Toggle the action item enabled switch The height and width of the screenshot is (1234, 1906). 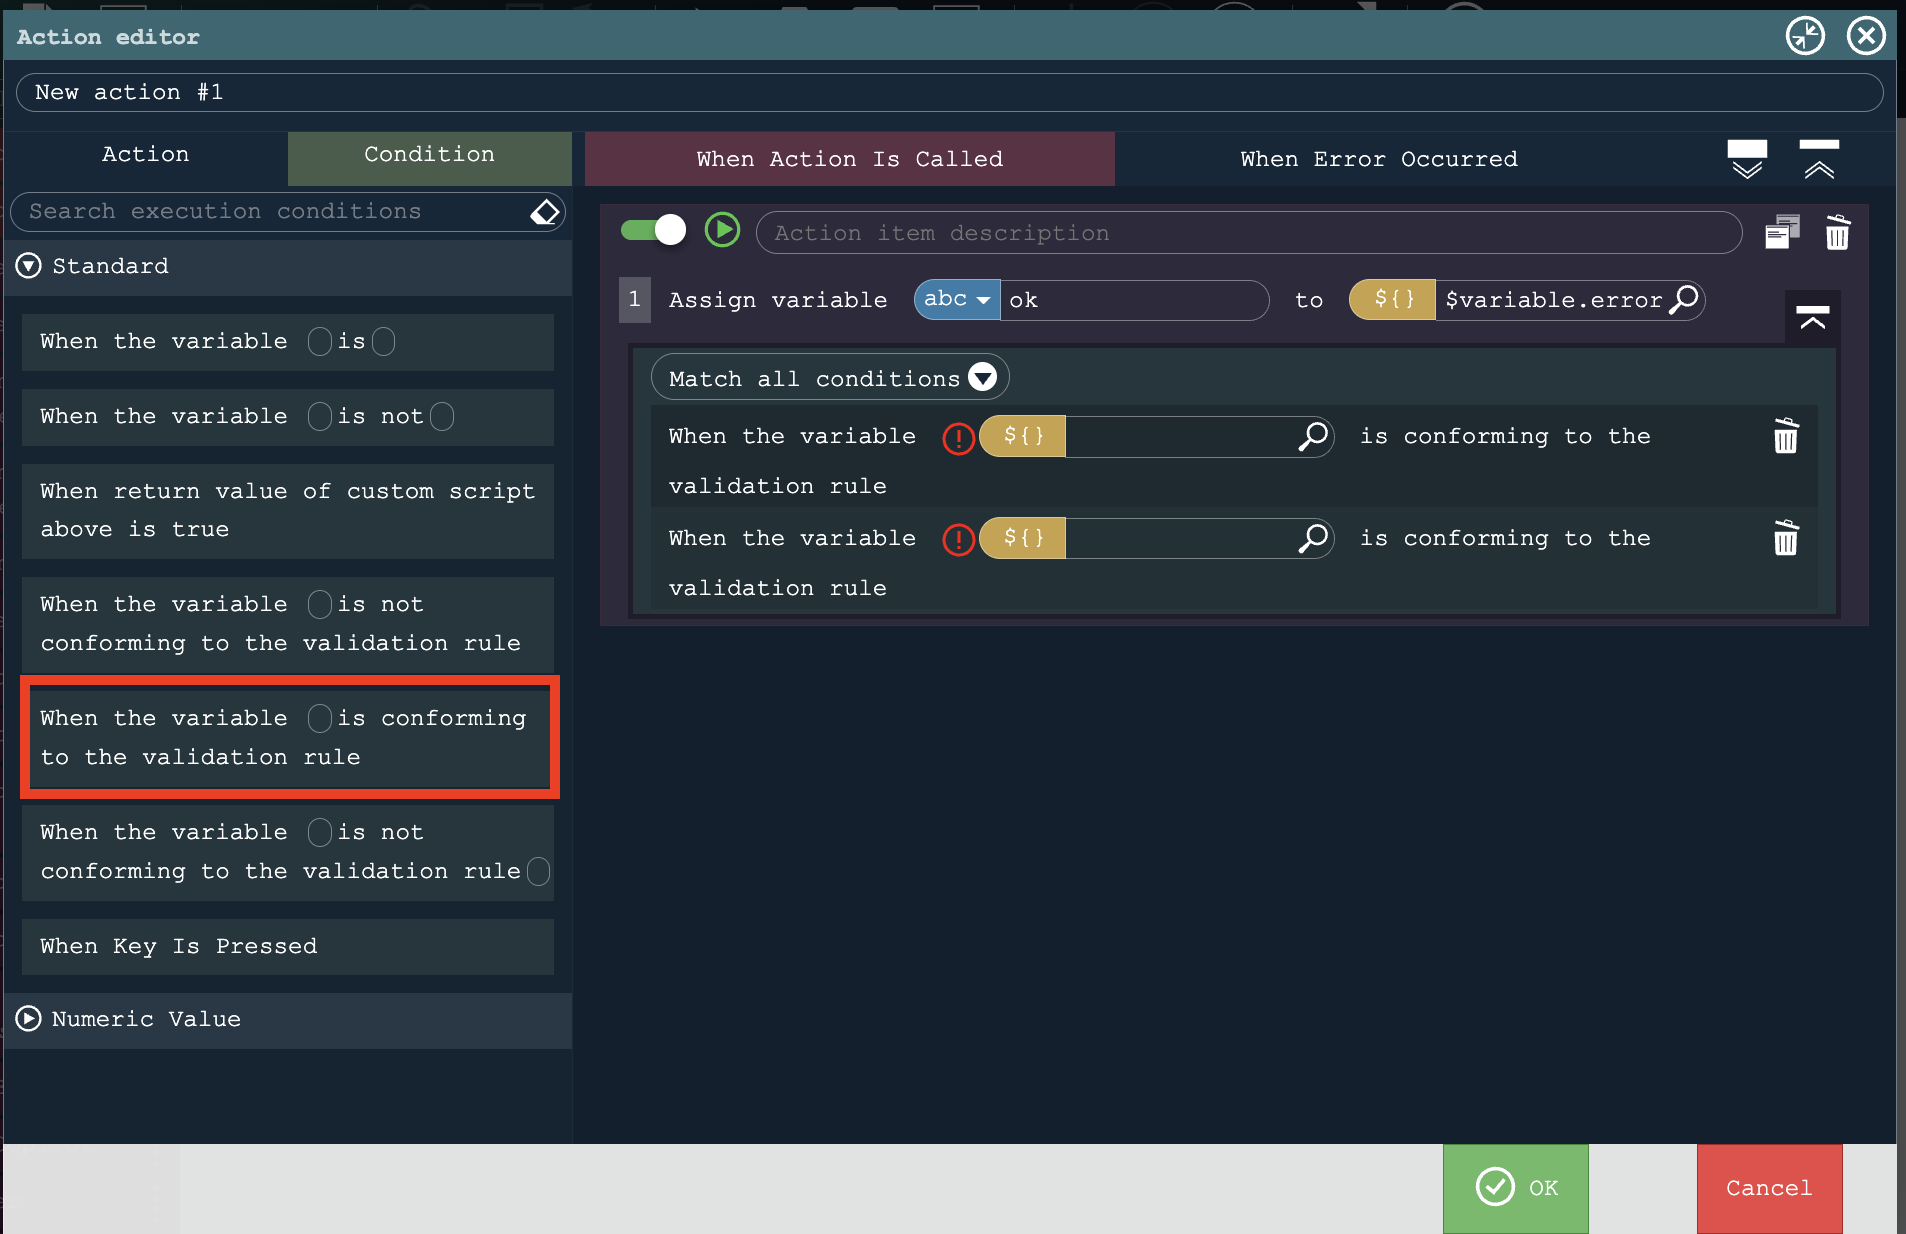point(654,231)
